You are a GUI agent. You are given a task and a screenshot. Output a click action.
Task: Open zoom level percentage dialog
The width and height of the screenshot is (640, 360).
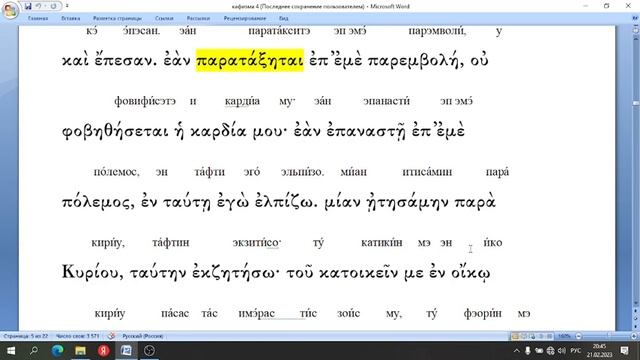[564, 336]
